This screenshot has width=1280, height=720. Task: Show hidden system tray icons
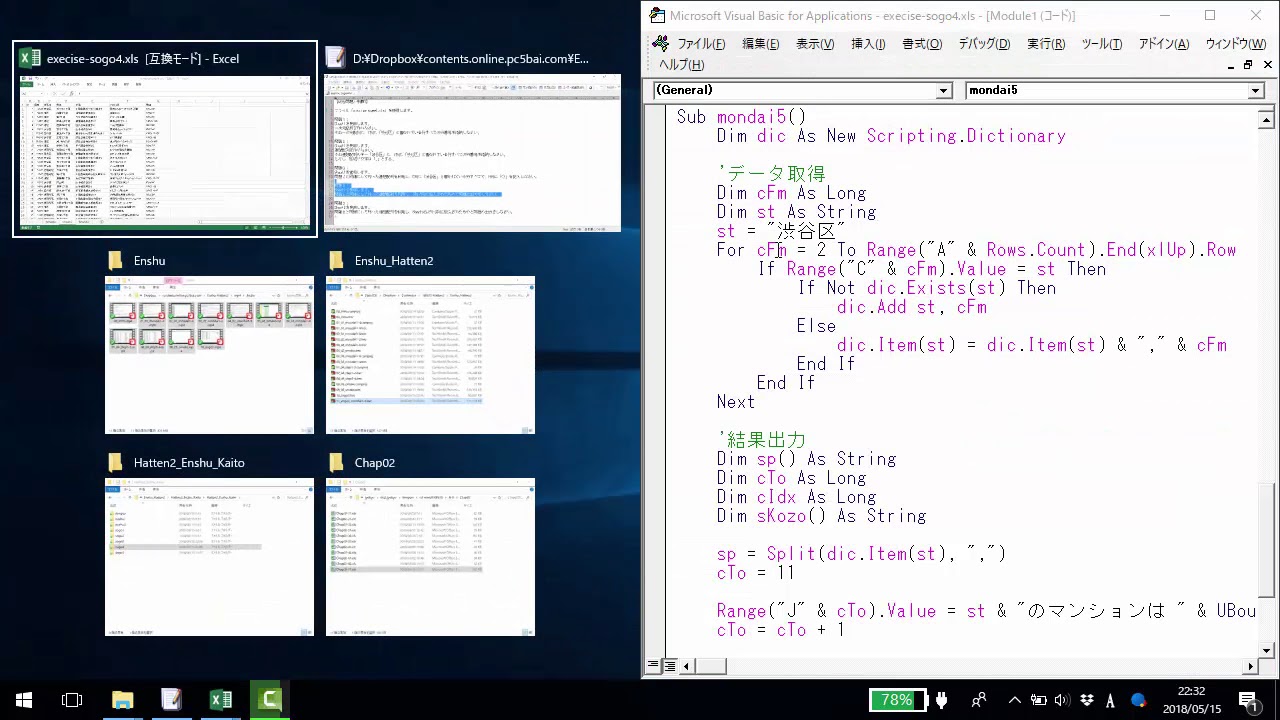(x=1014, y=700)
